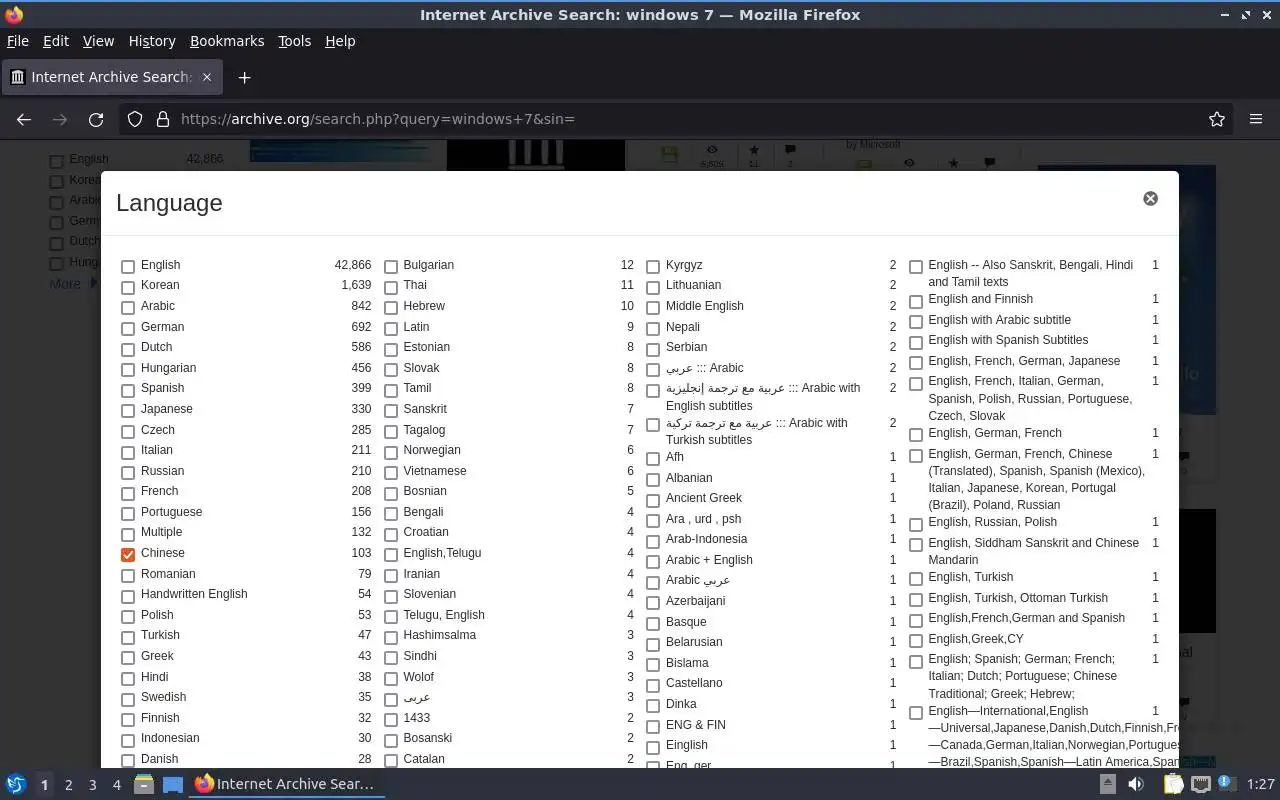Select the Bulgarian checkbox
The width and height of the screenshot is (1280, 800).
pyautogui.click(x=391, y=267)
